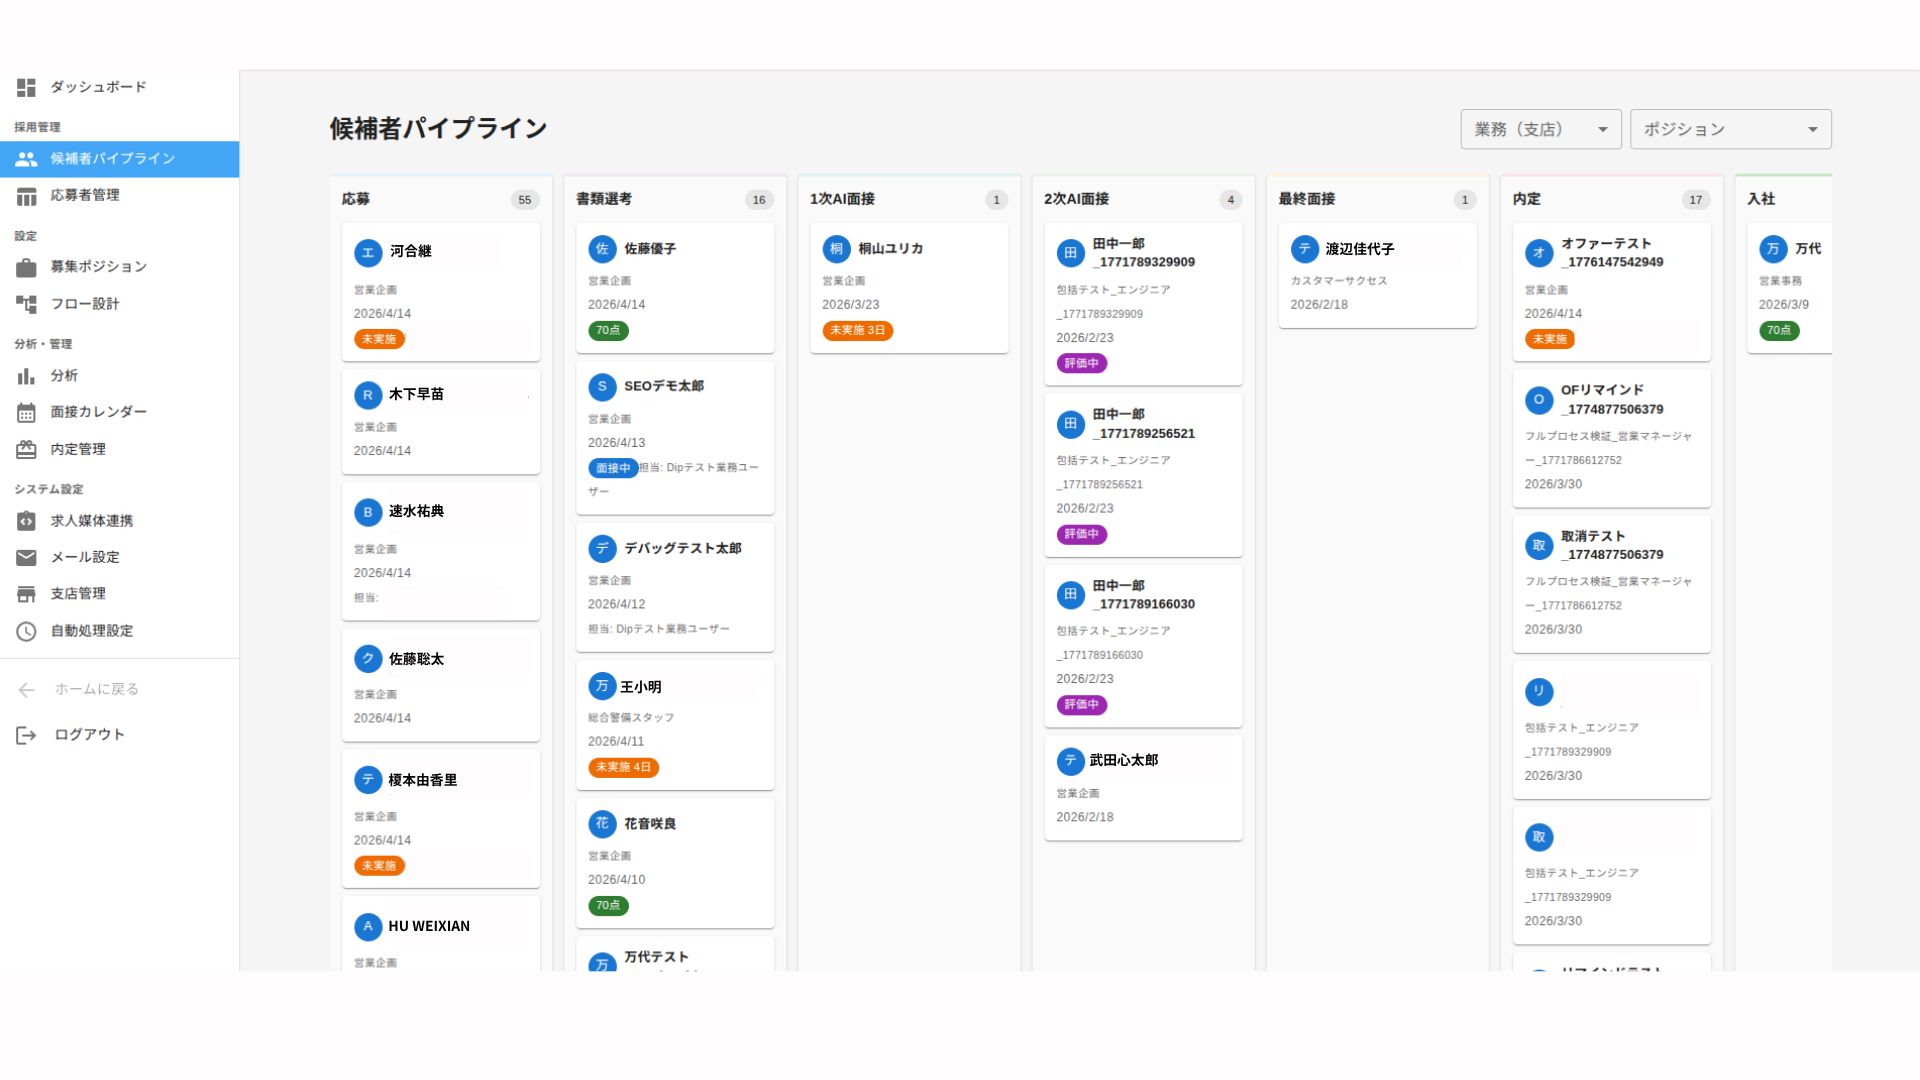The height and width of the screenshot is (1080, 1920).
Task: Click the ホームに戻る back arrow icon
Action: (26, 690)
